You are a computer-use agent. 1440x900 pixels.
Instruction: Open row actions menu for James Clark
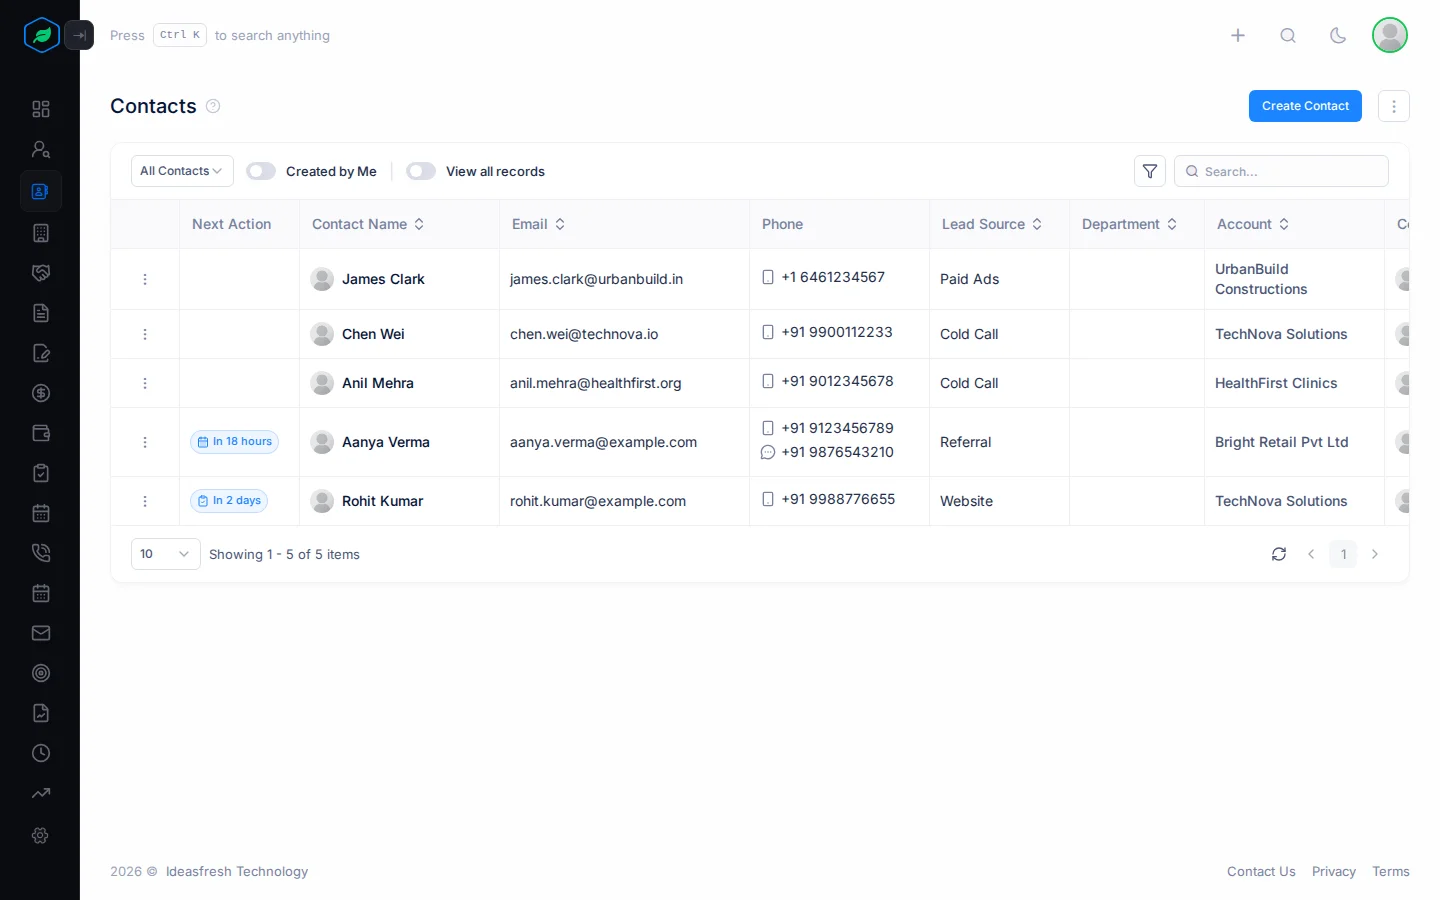point(145,279)
